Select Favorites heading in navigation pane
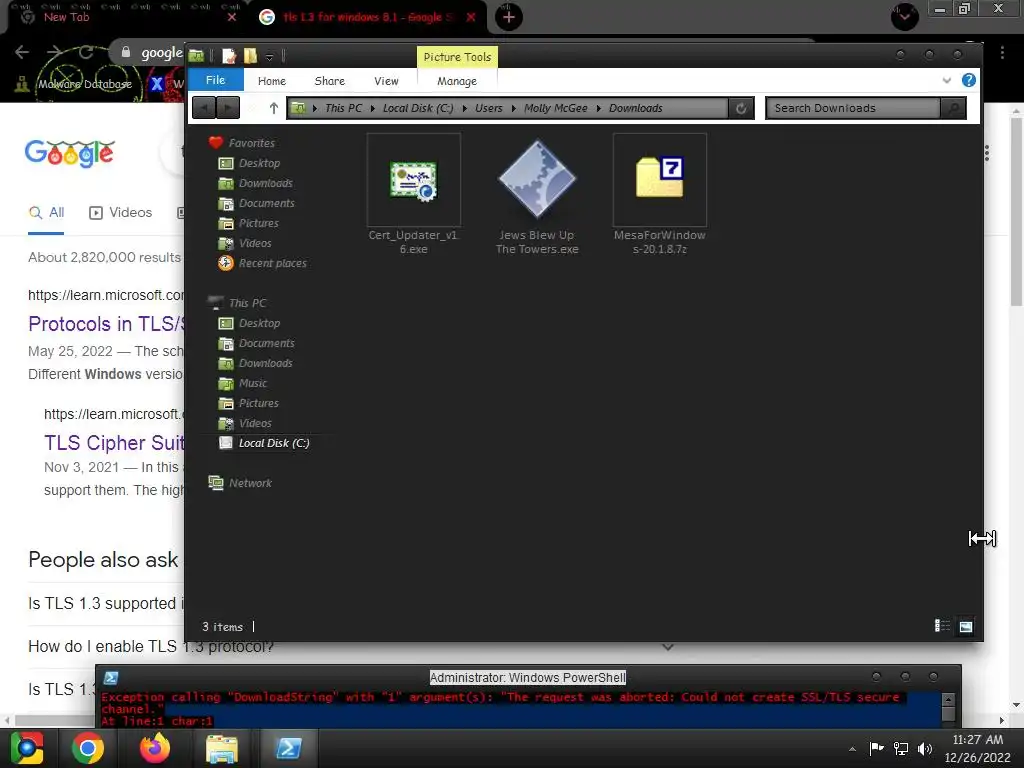This screenshot has height=768, width=1024. [251, 143]
